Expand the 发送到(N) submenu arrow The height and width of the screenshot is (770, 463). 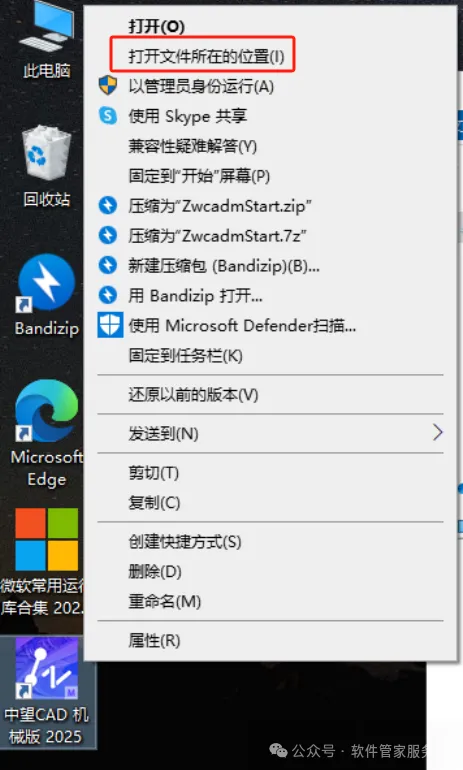click(437, 433)
